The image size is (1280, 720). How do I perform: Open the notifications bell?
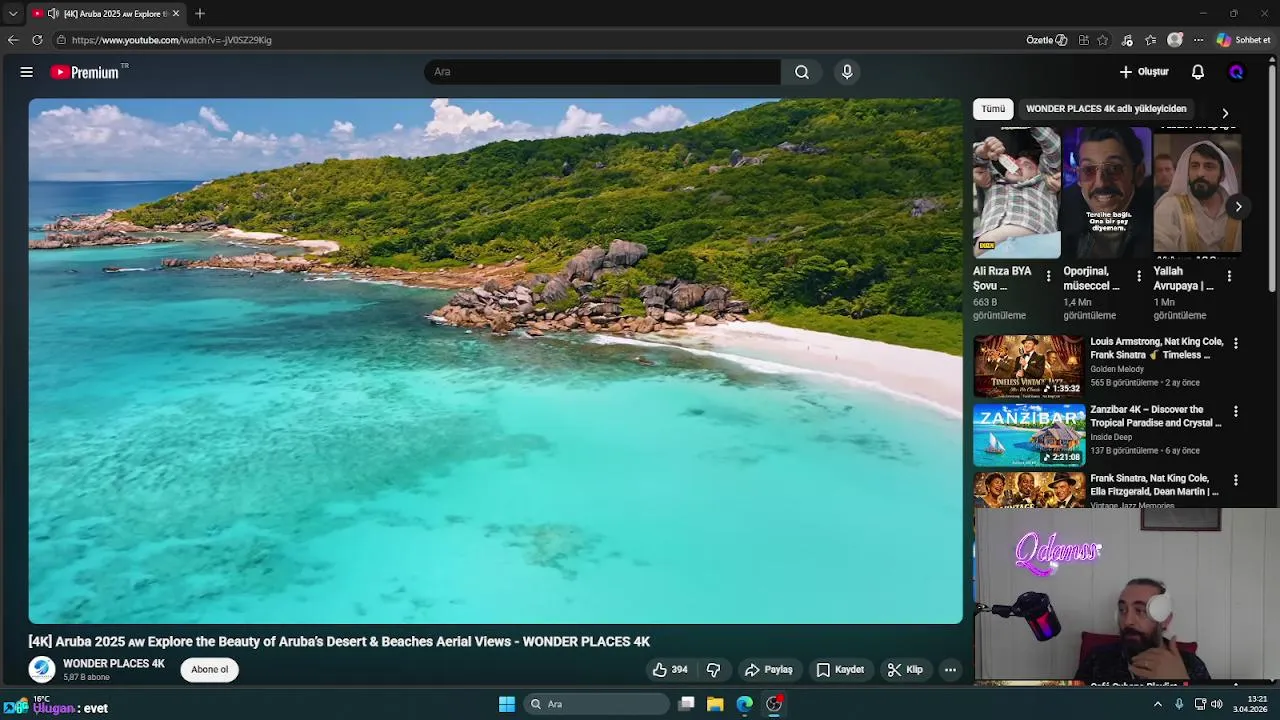point(1198,72)
